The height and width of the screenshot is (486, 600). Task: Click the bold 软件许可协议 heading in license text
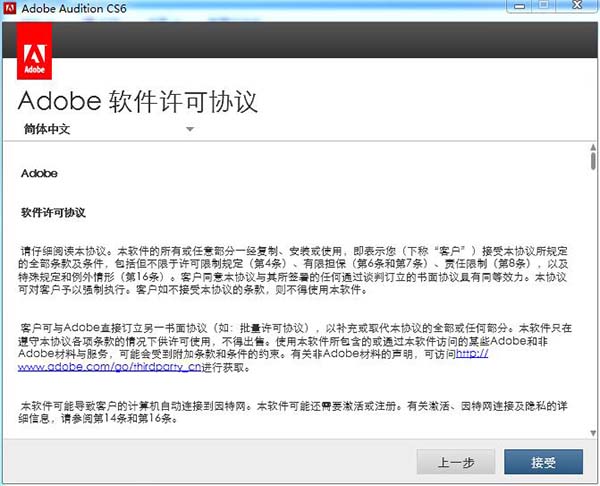pyautogui.click(x=53, y=213)
